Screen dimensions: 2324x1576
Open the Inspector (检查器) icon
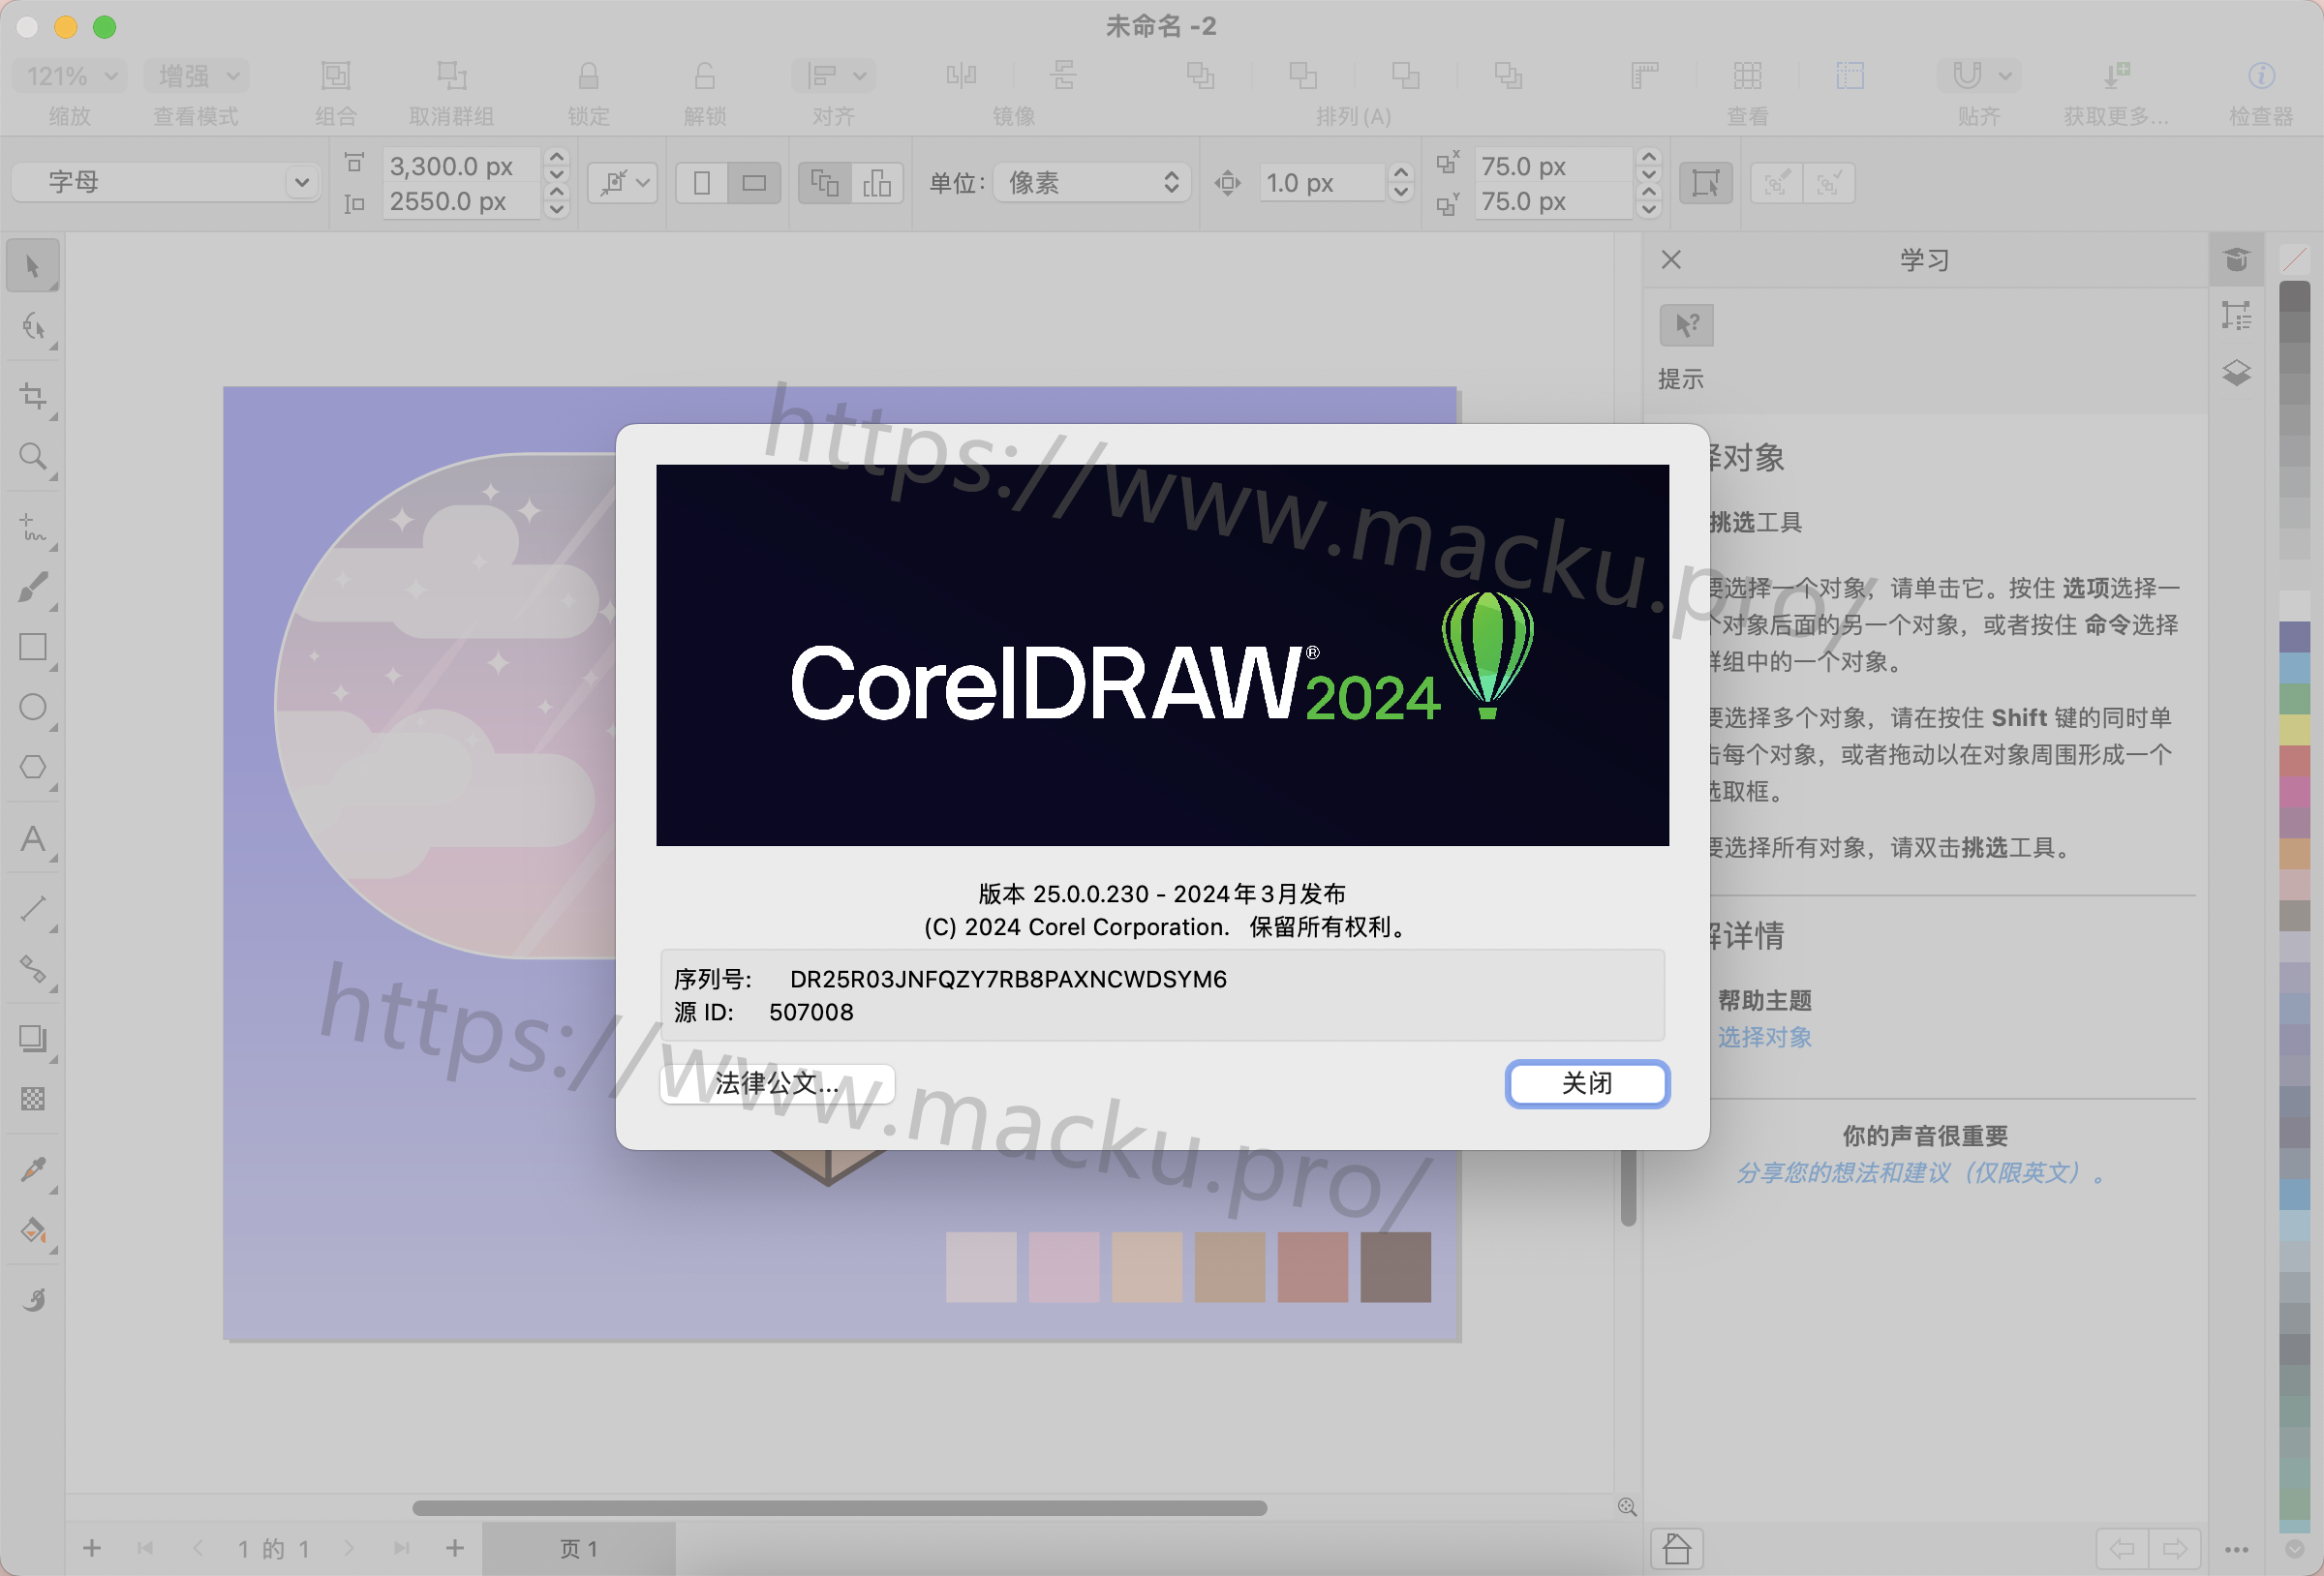coord(2261,76)
